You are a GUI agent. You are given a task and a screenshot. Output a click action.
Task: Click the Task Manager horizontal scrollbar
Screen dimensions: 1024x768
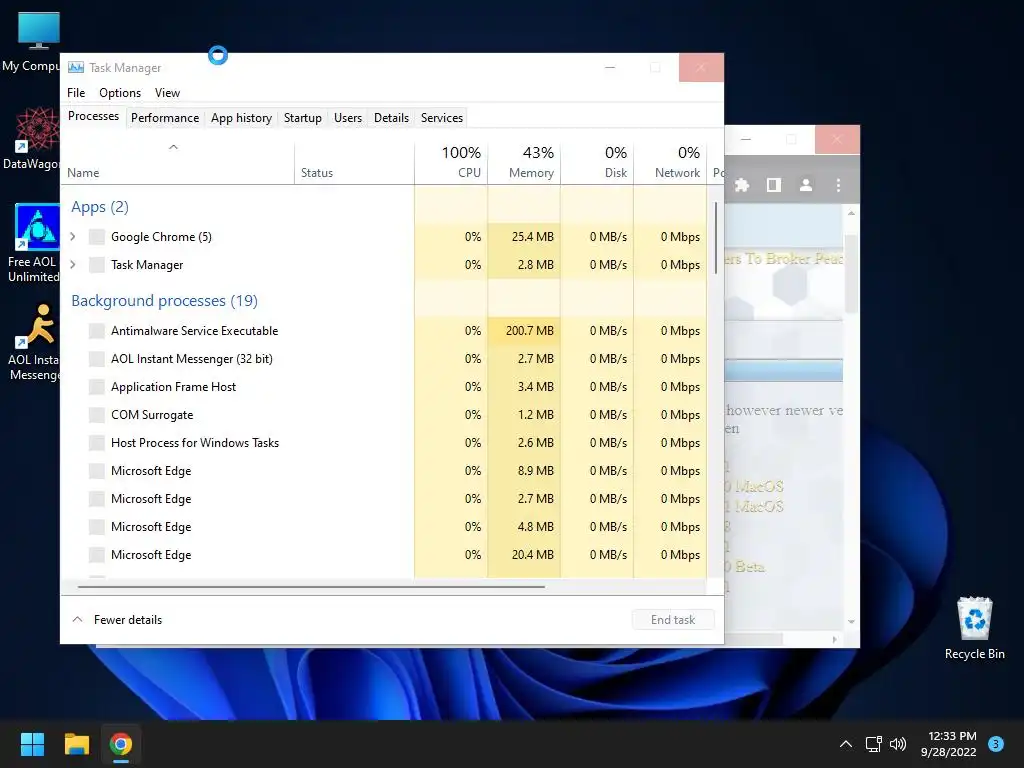click(x=311, y=587)
